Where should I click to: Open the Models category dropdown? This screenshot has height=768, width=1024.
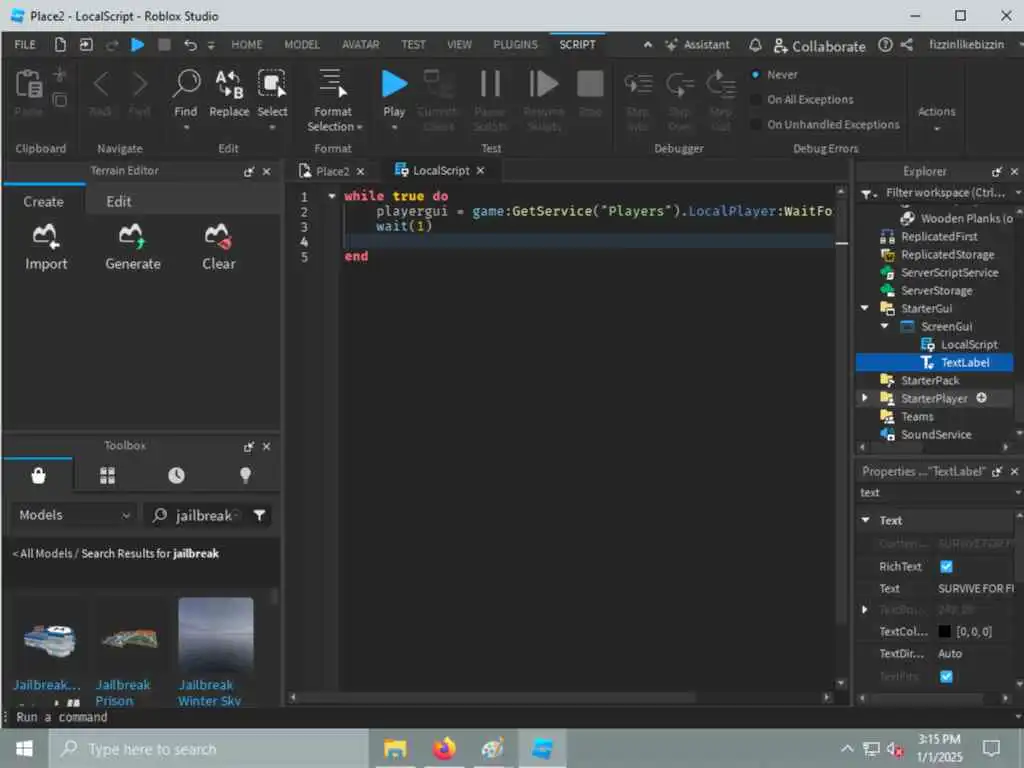click(x=74, y=515)
